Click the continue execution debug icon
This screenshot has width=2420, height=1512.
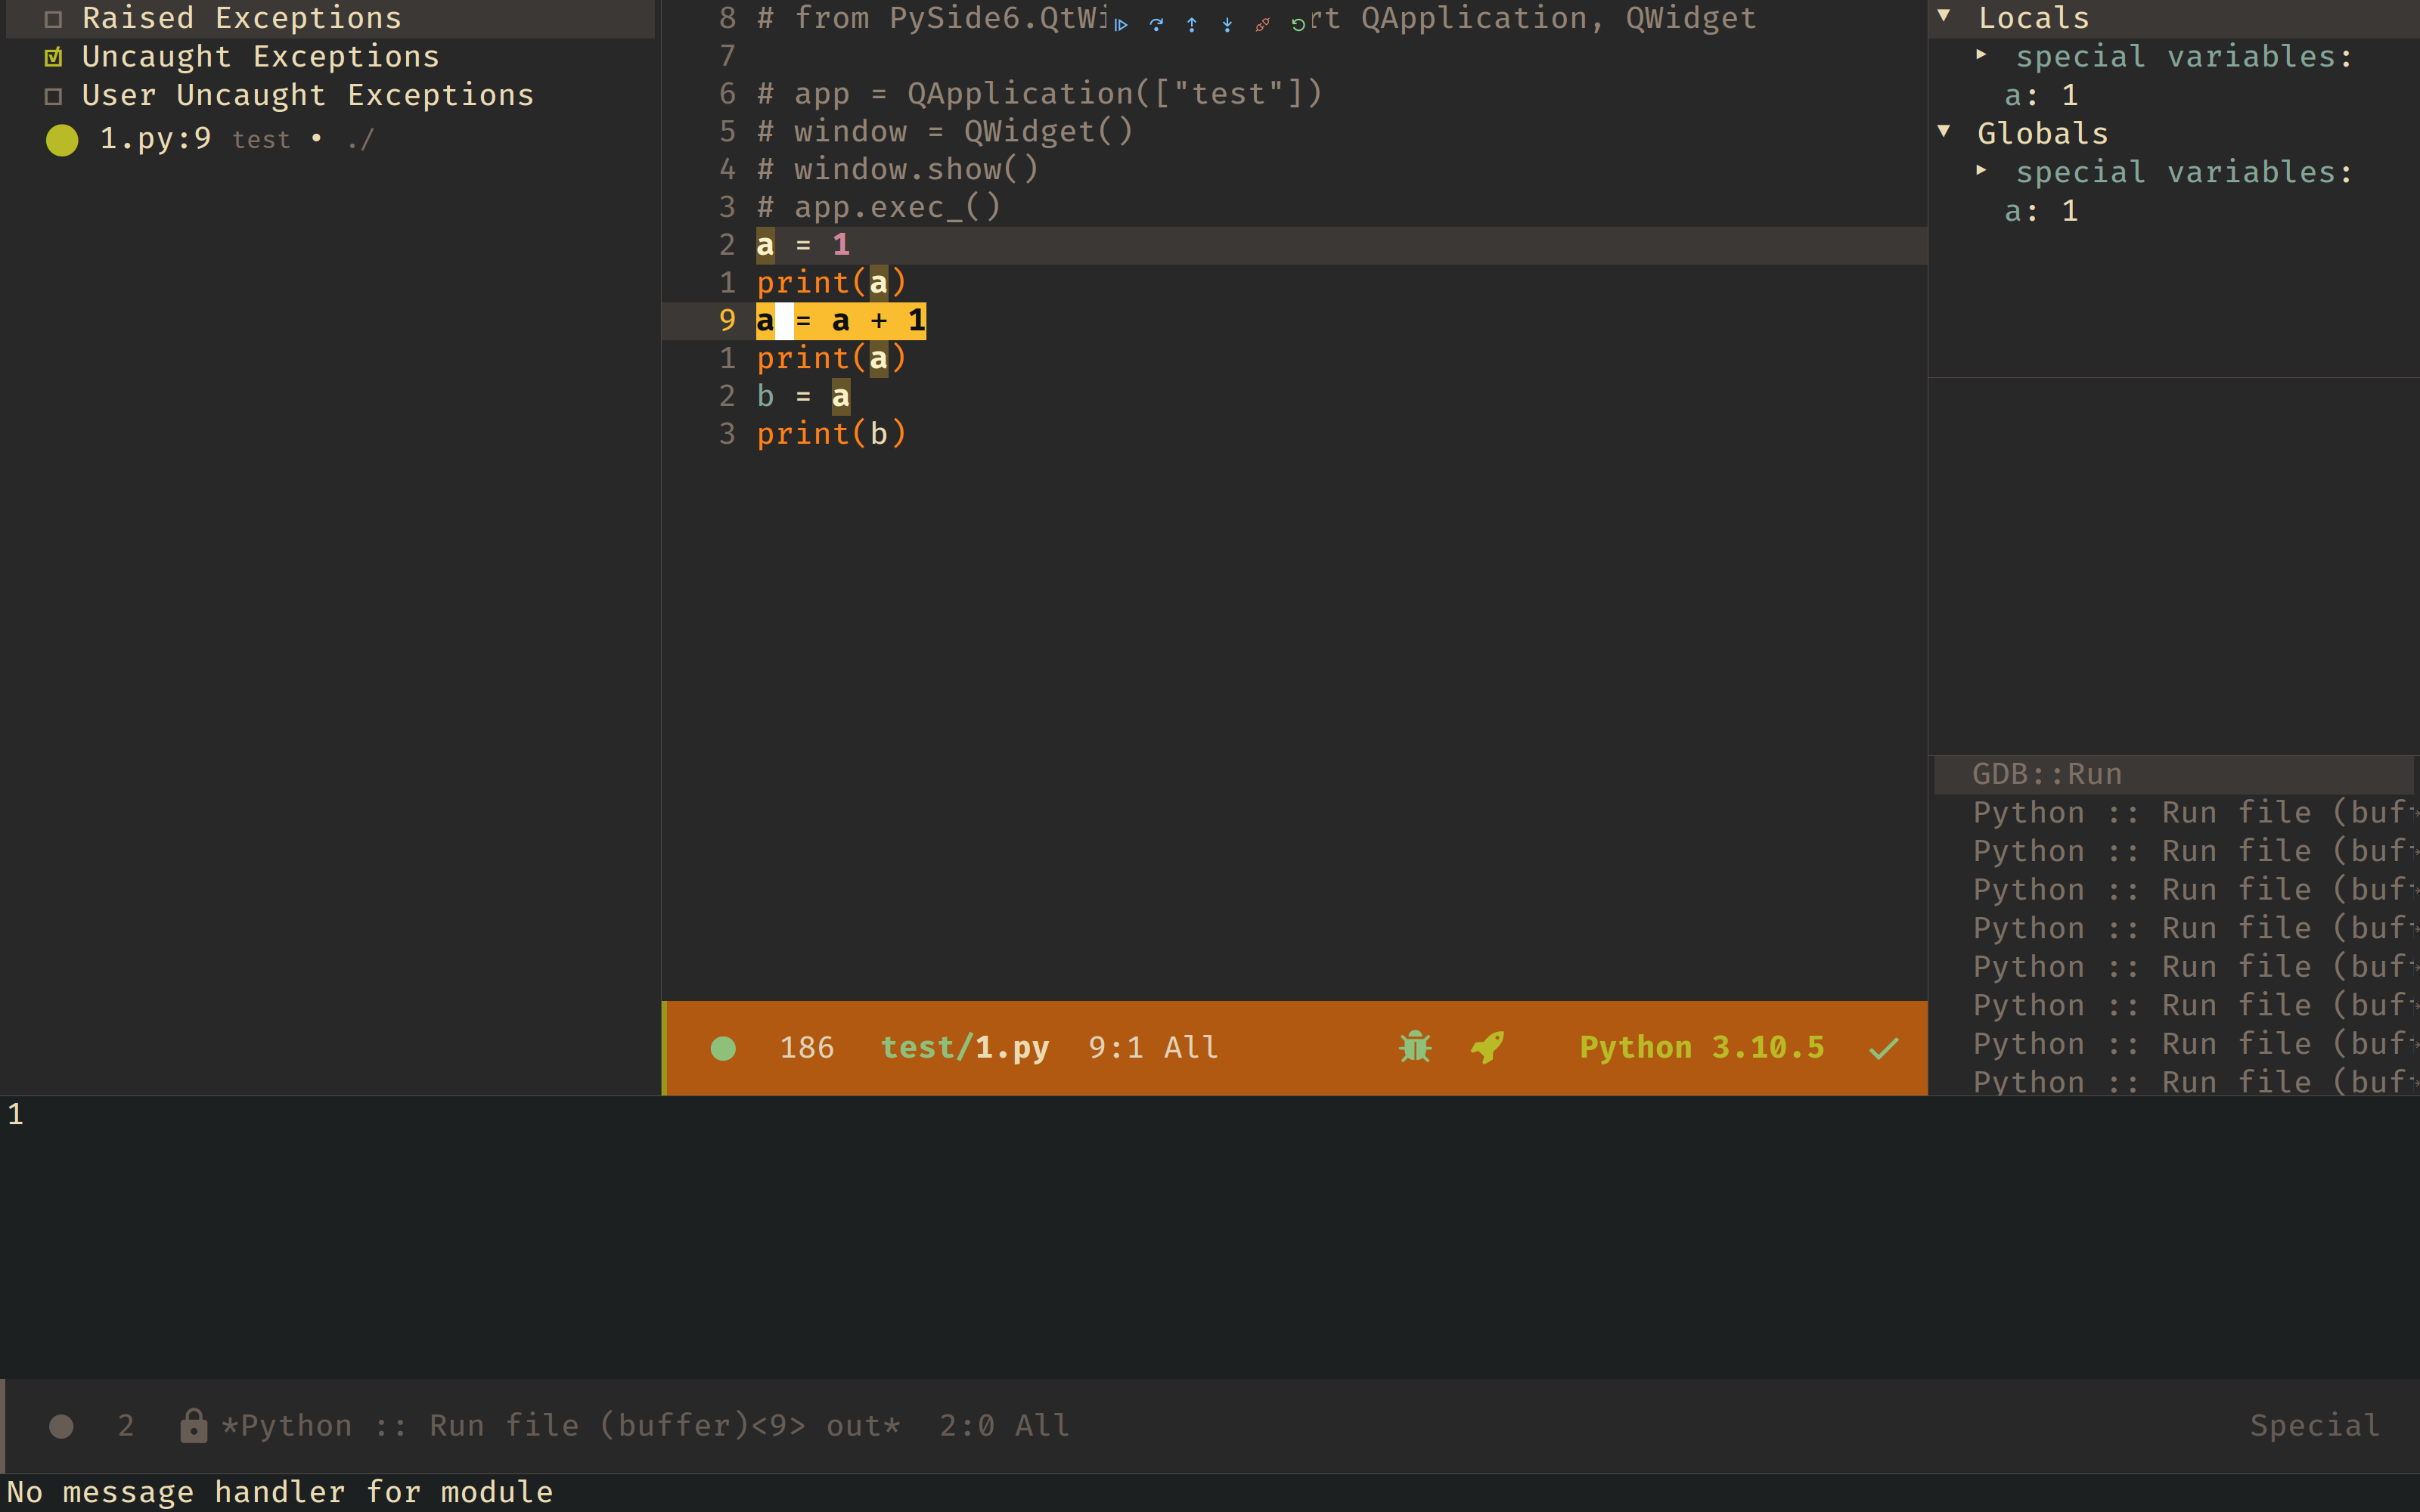[x=1121, y=25]
